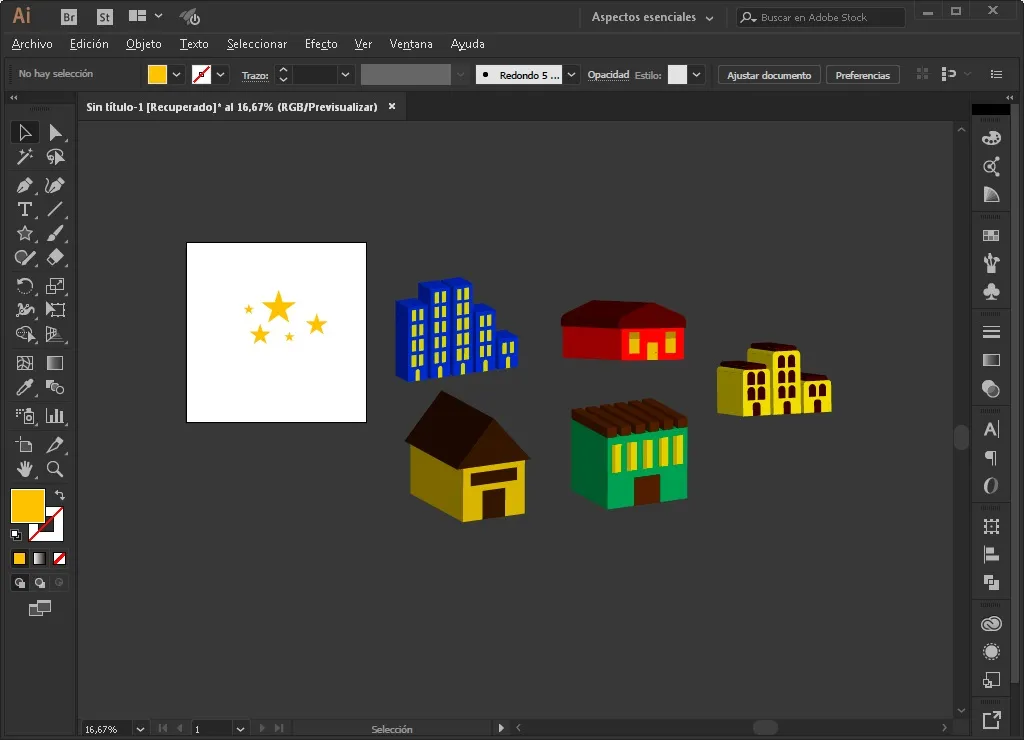This screenshot has height=740, width=1024.
Task: Pick the Zoom tool
Action: coord(56,469)
